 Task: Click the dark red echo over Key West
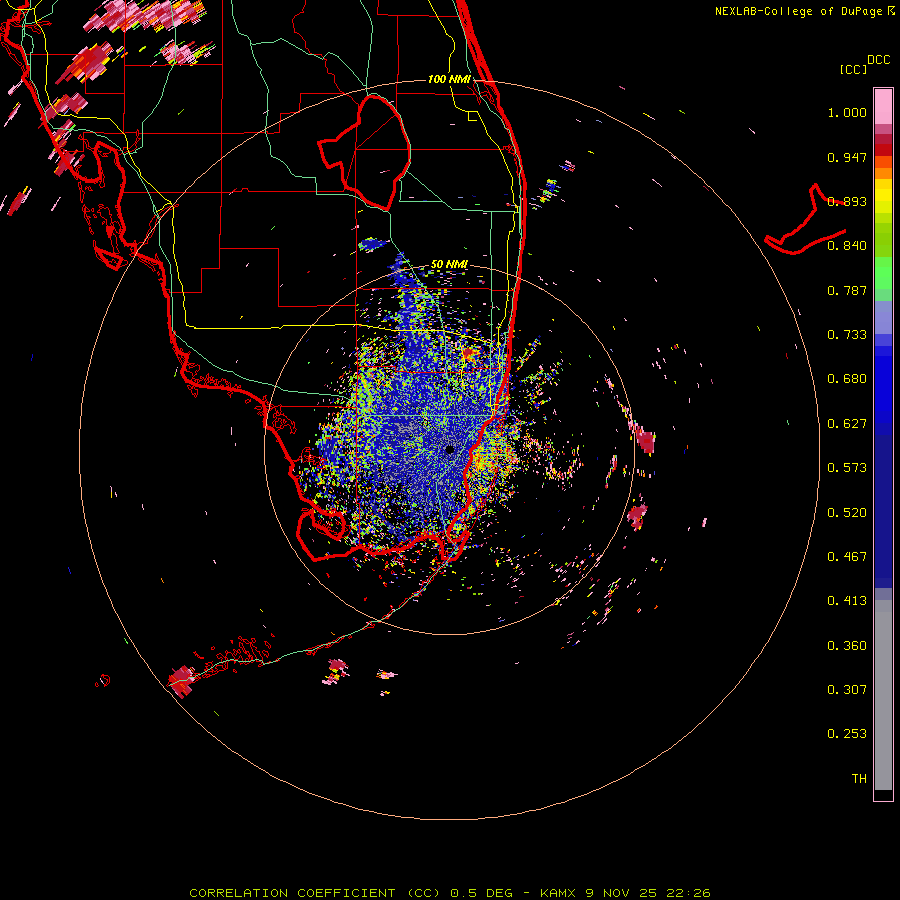coord(182,681)
